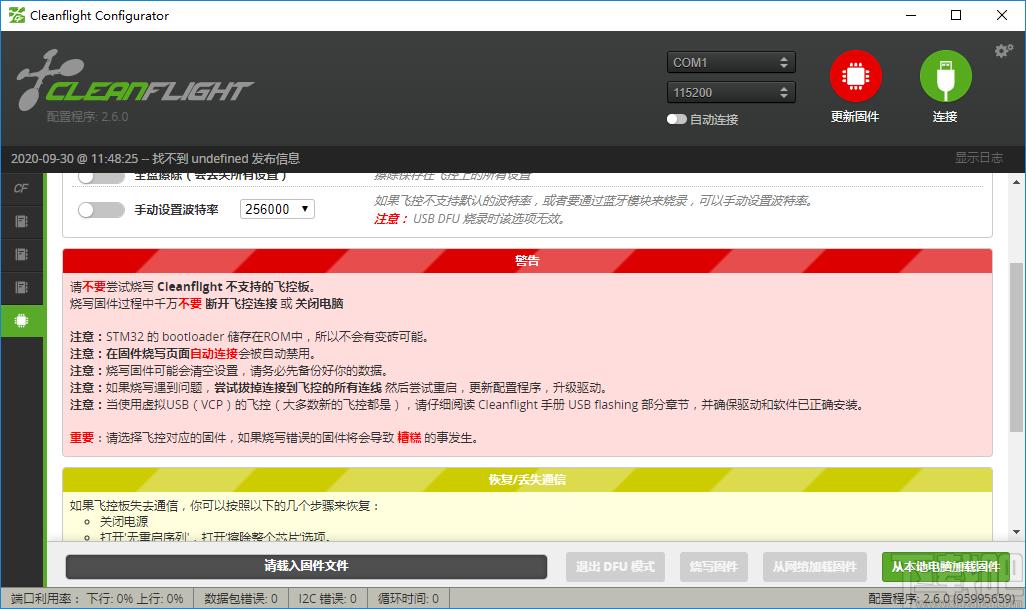This screenshot has width=1026, height=609.
Task: Click the scrollbar up arrow
Action: tap(1016, 182)
